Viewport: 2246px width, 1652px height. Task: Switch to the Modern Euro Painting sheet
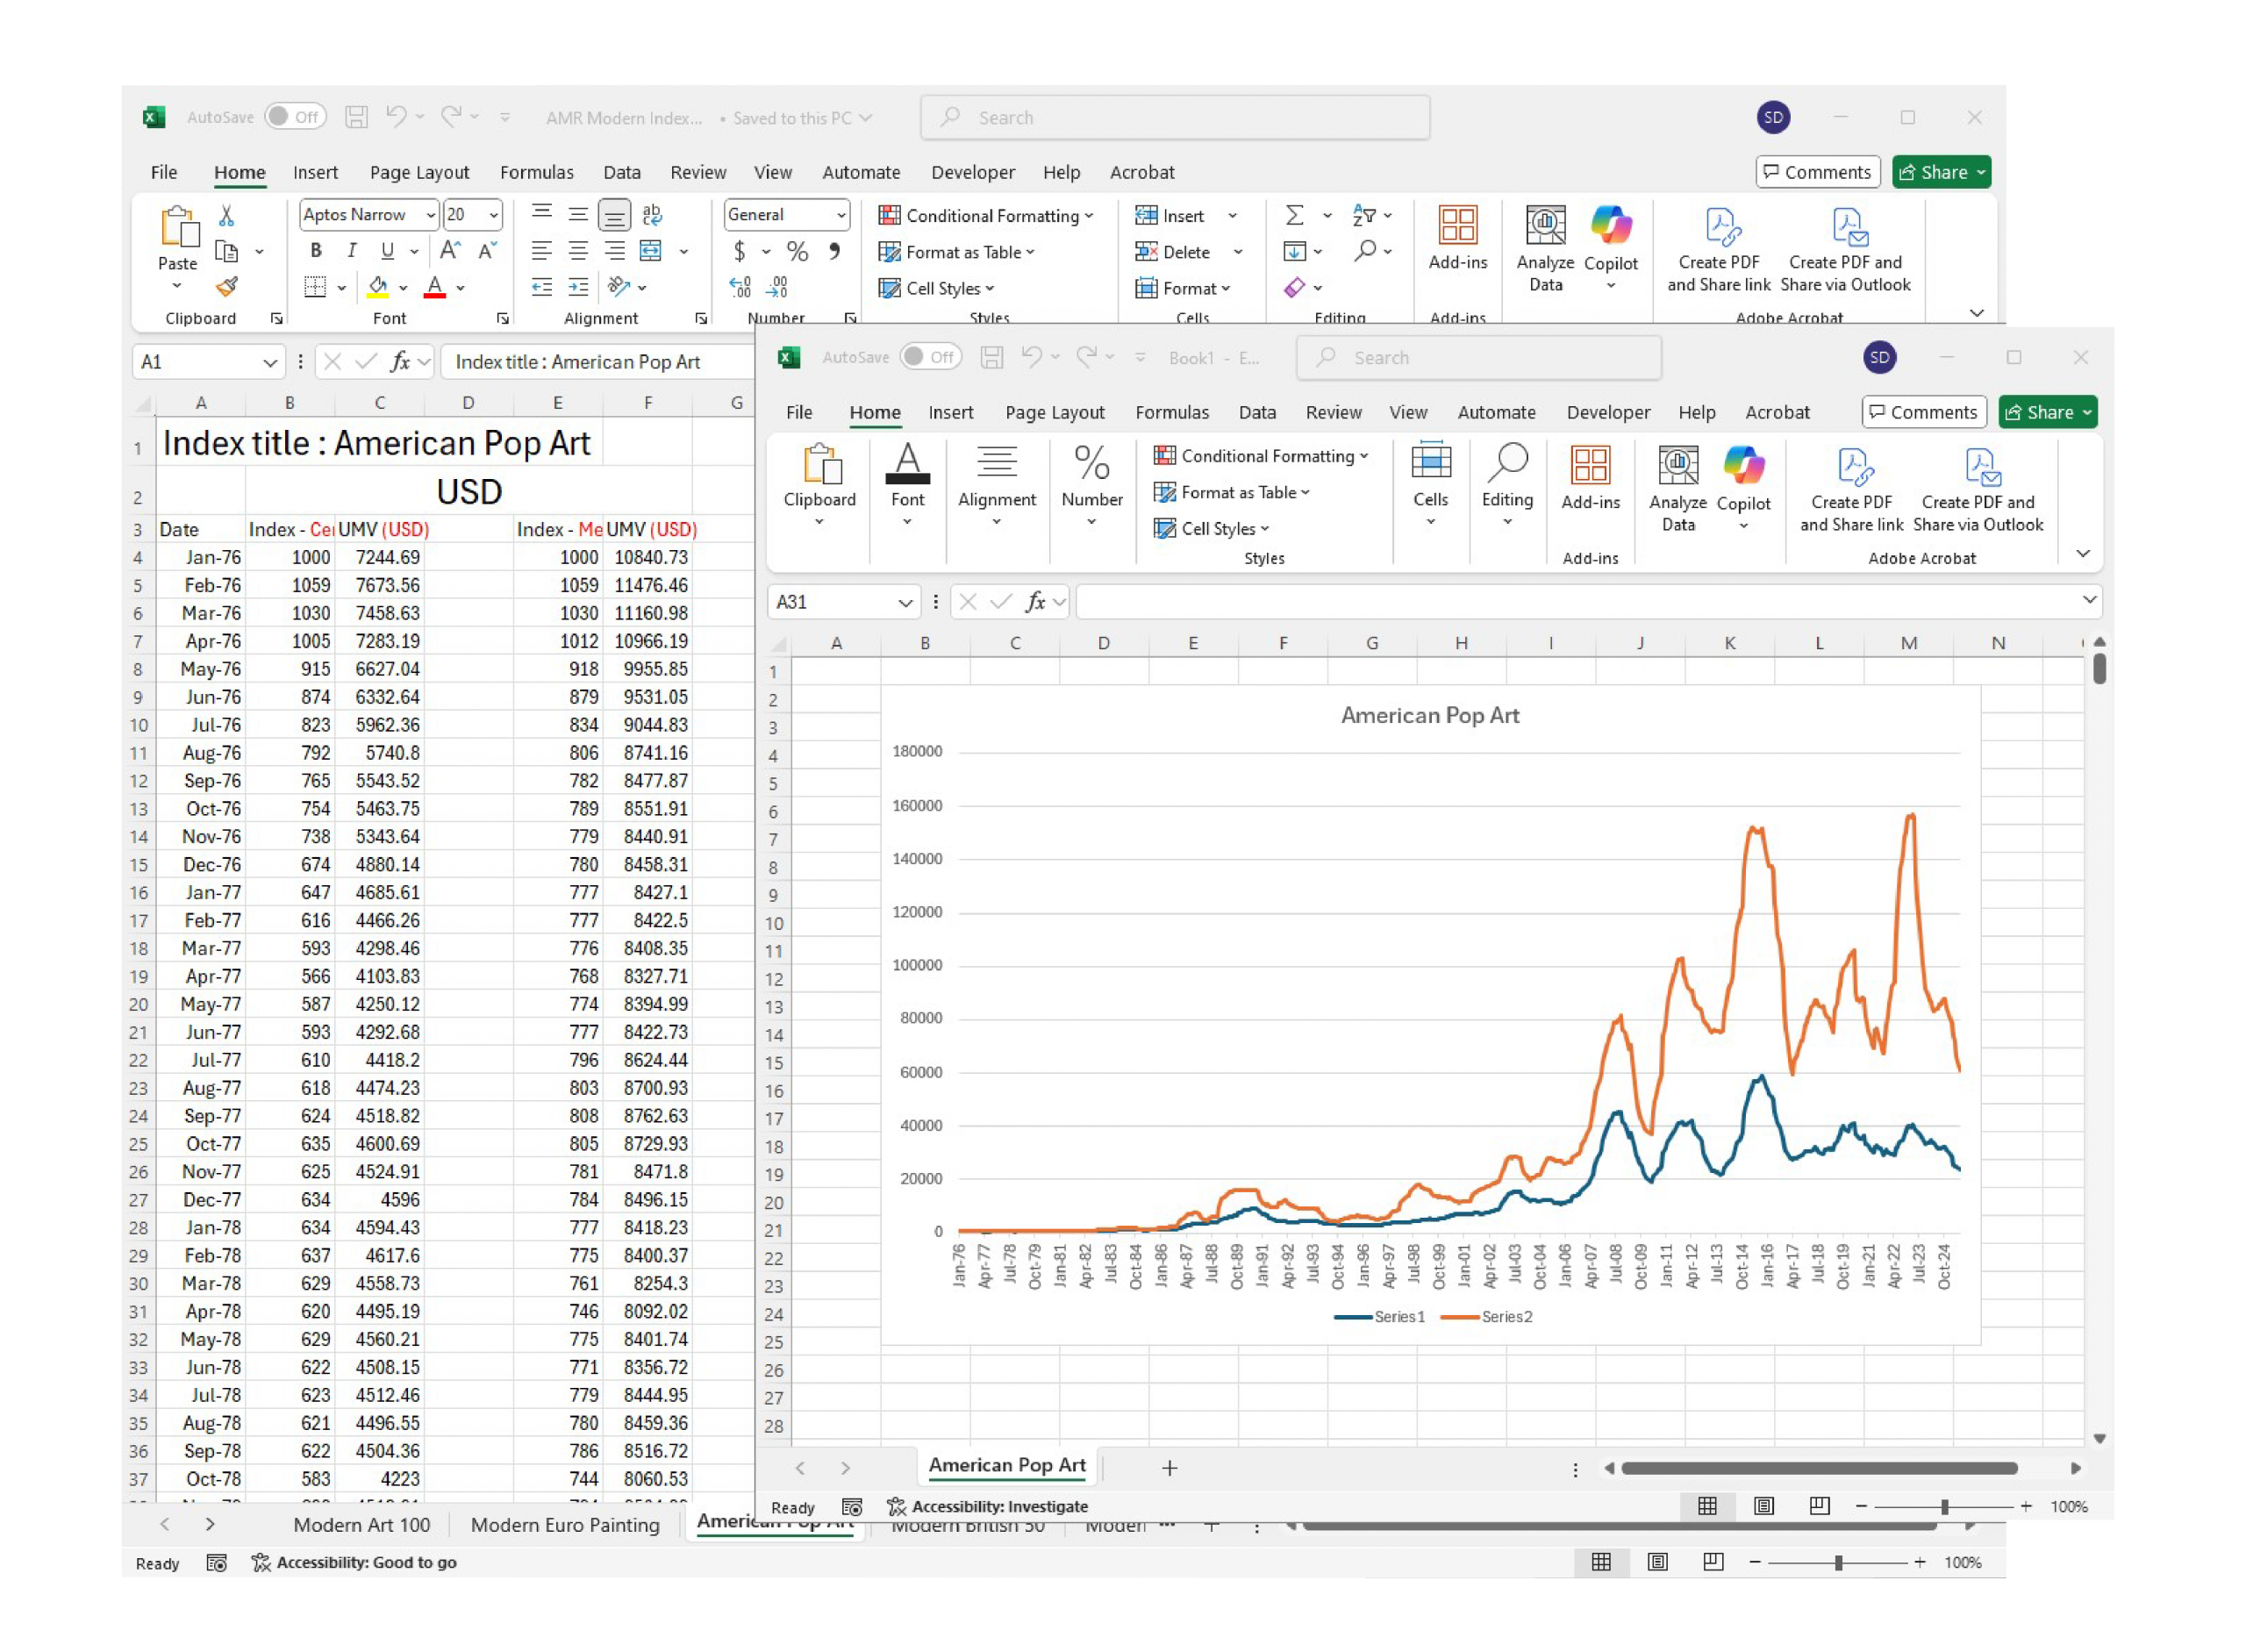click(565, 1524)
